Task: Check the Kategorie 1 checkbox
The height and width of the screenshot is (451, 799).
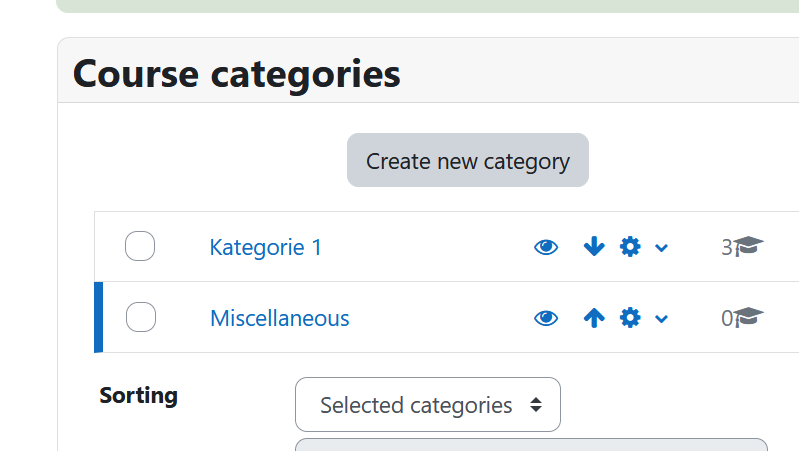Action: (140, 246)
